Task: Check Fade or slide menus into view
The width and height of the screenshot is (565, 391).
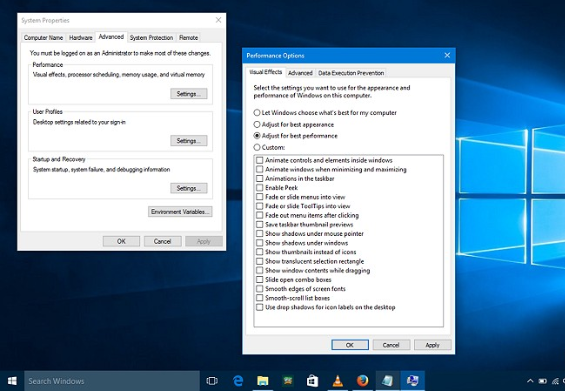Action: [259, 197]
